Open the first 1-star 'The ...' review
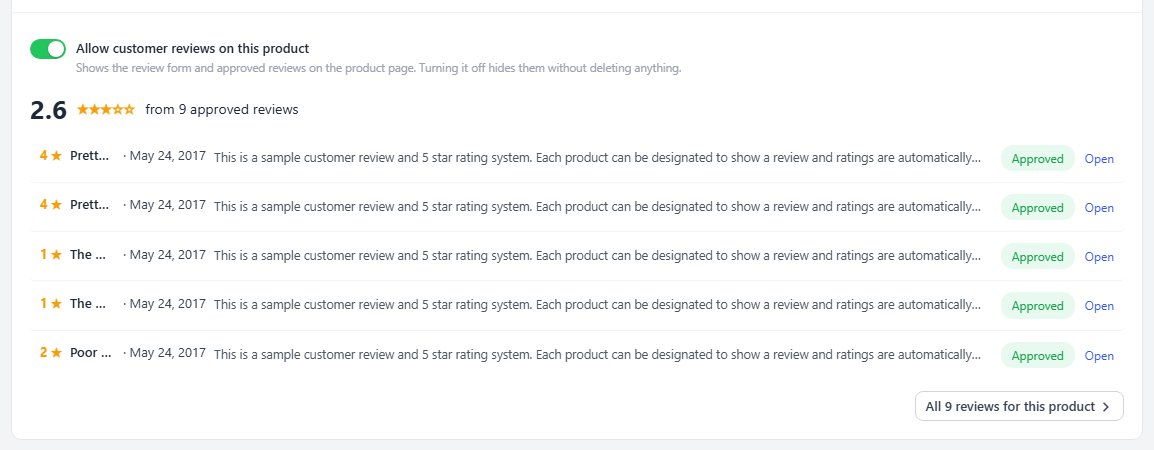Screen dimensions: 1154x450 [x=1099, y=257]
